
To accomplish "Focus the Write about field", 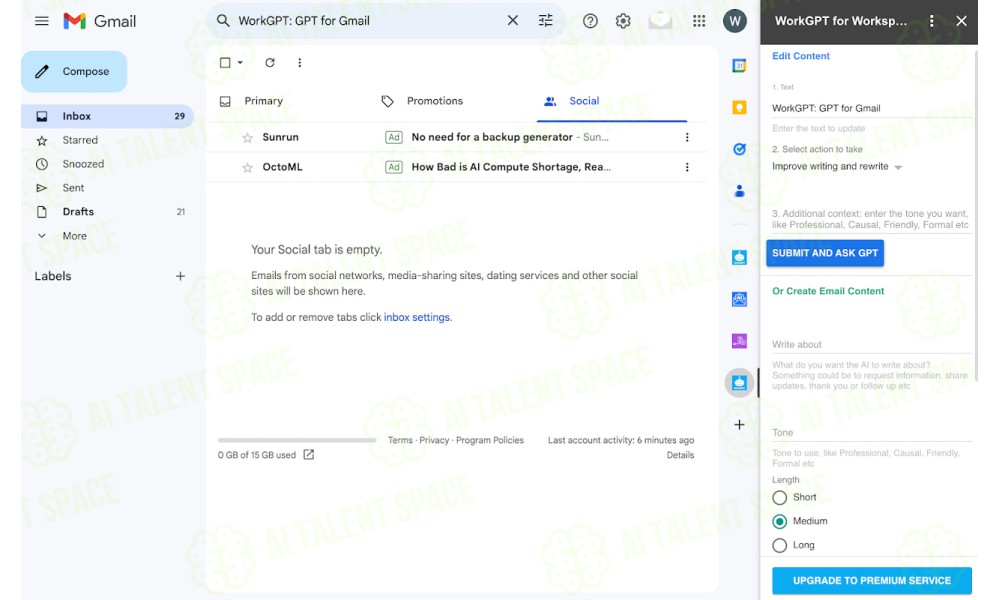I will [871, 344].
